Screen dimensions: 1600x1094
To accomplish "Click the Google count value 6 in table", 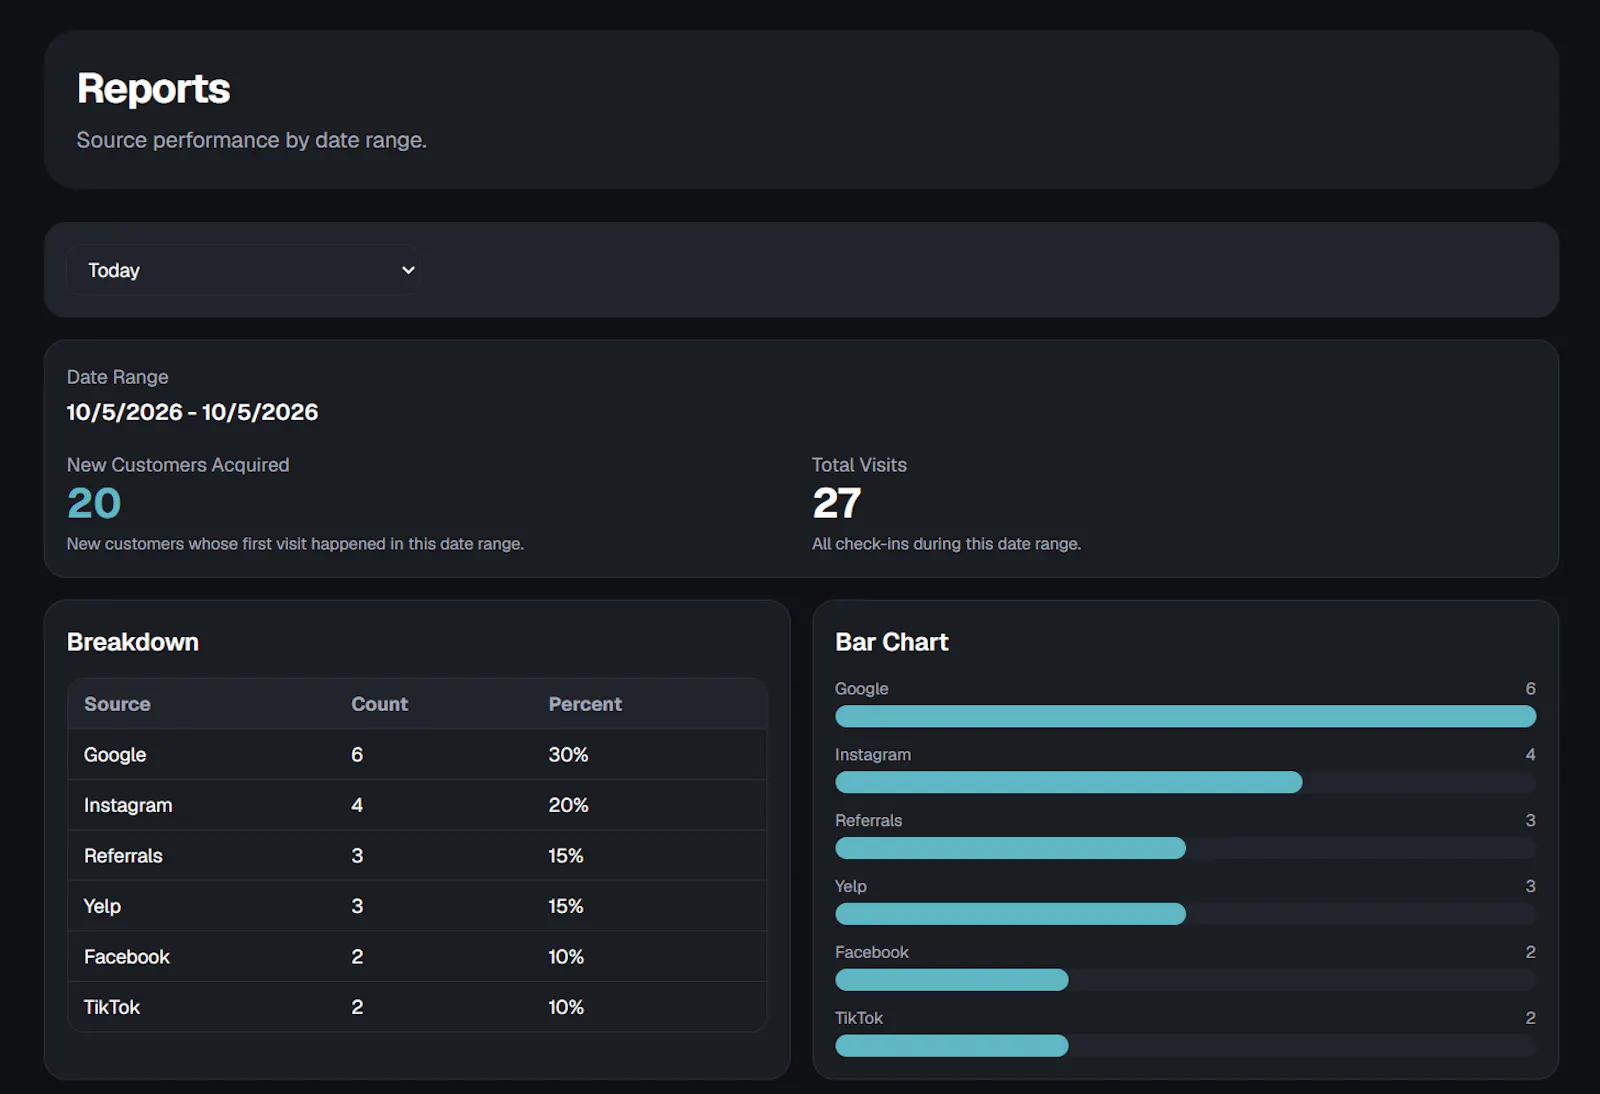I will 357,755.
